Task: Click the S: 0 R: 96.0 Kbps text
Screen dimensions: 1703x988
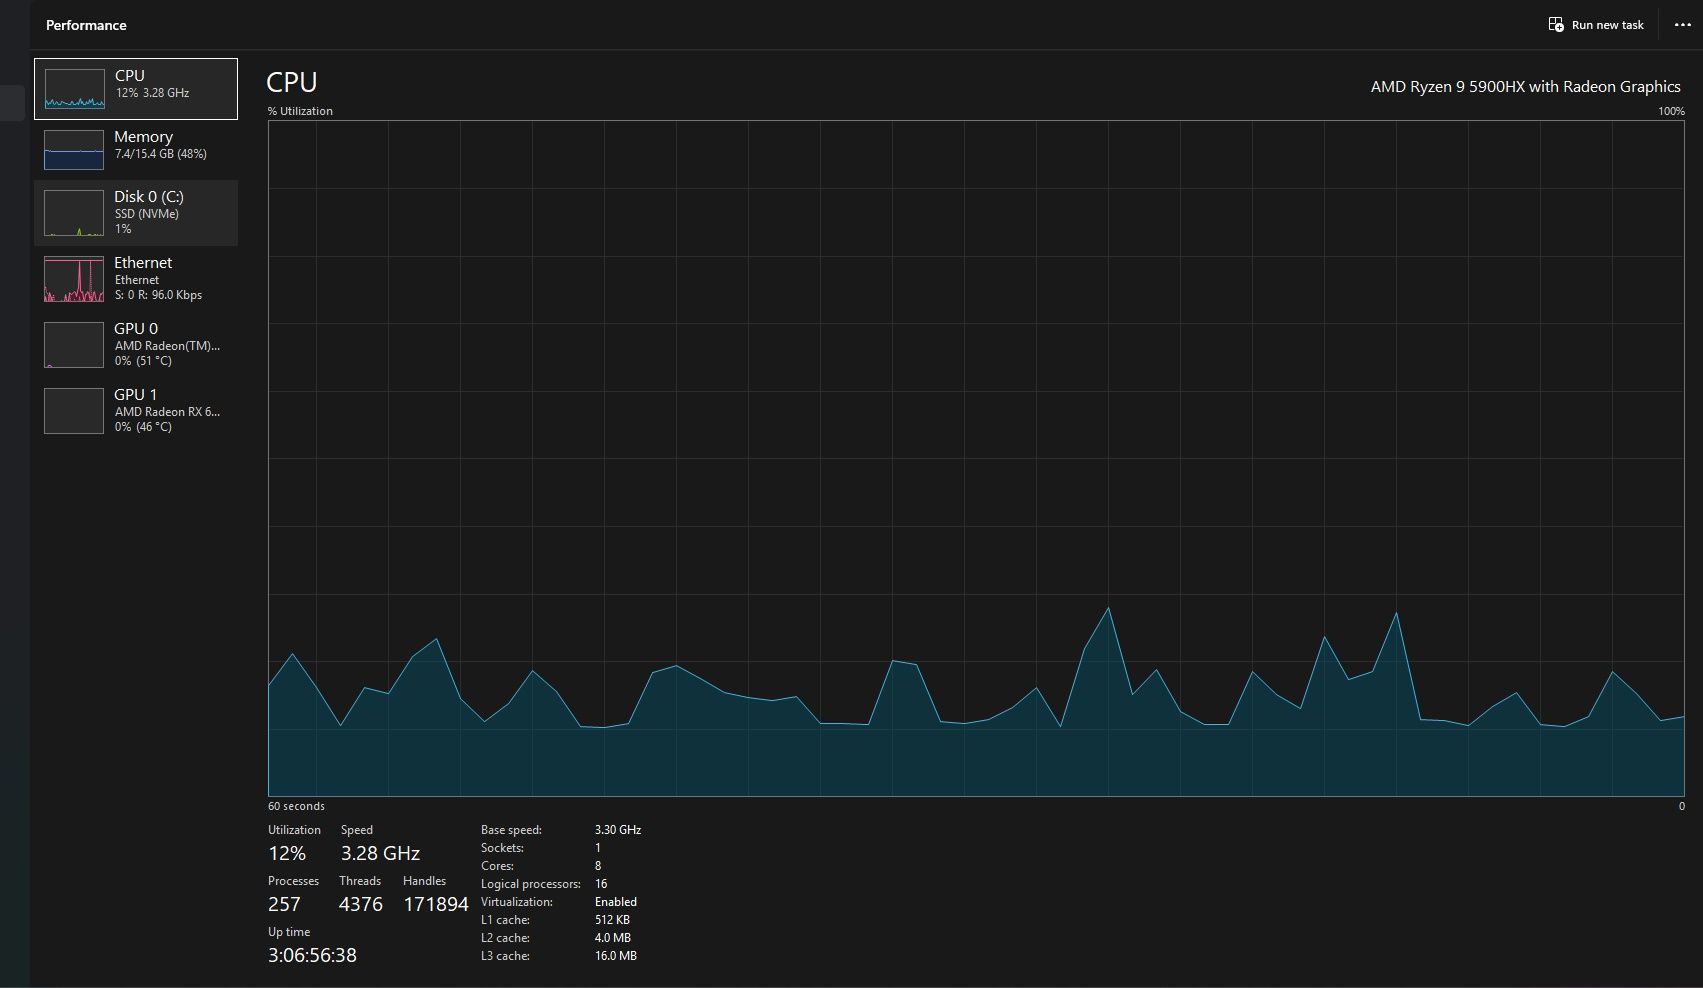Action: [x=158, y=295]
